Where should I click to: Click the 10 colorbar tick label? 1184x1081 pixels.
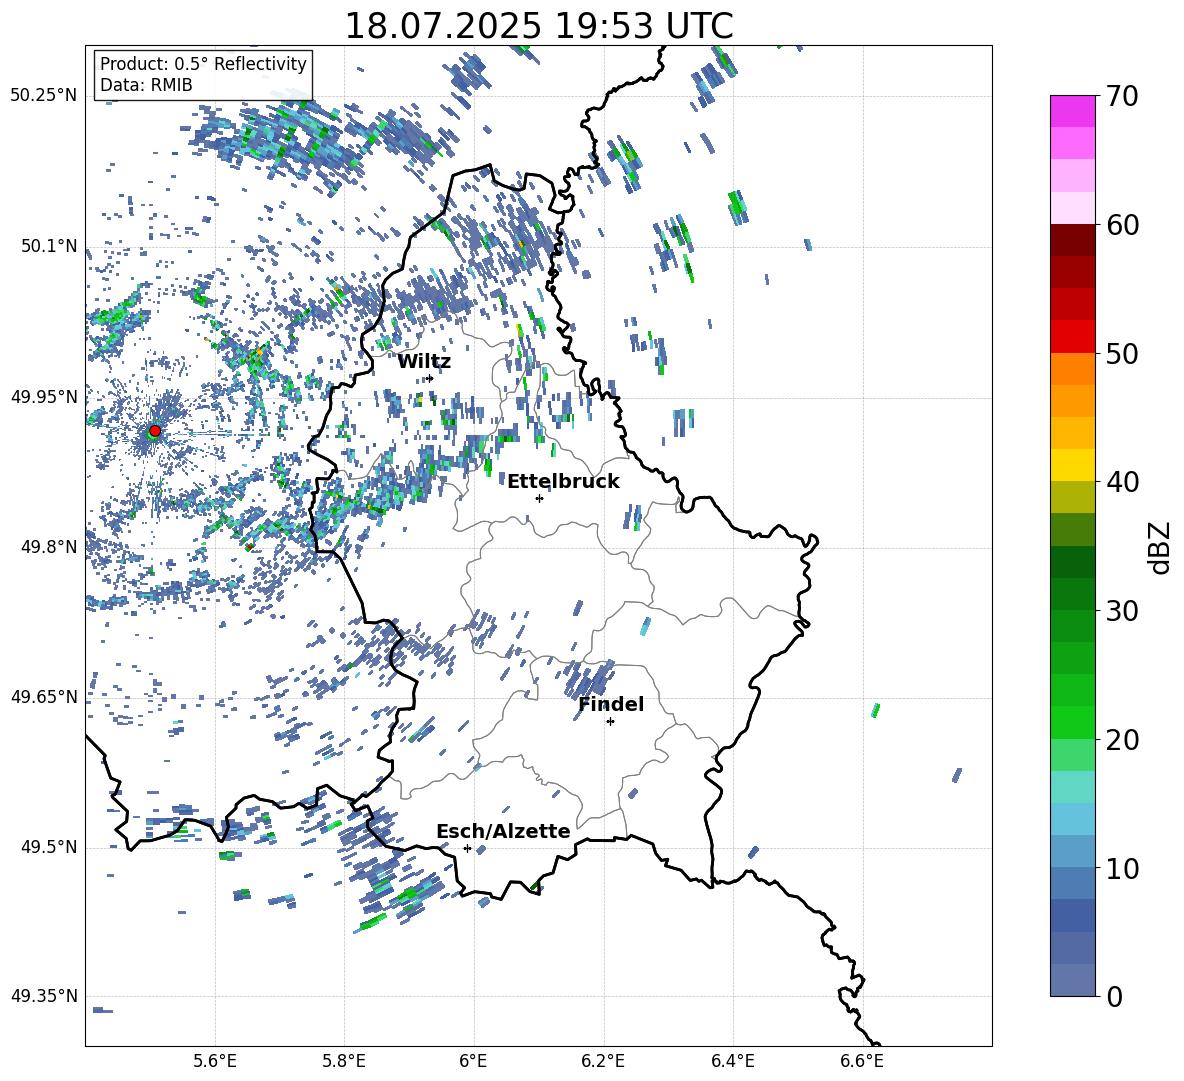tap(1122, 868)
